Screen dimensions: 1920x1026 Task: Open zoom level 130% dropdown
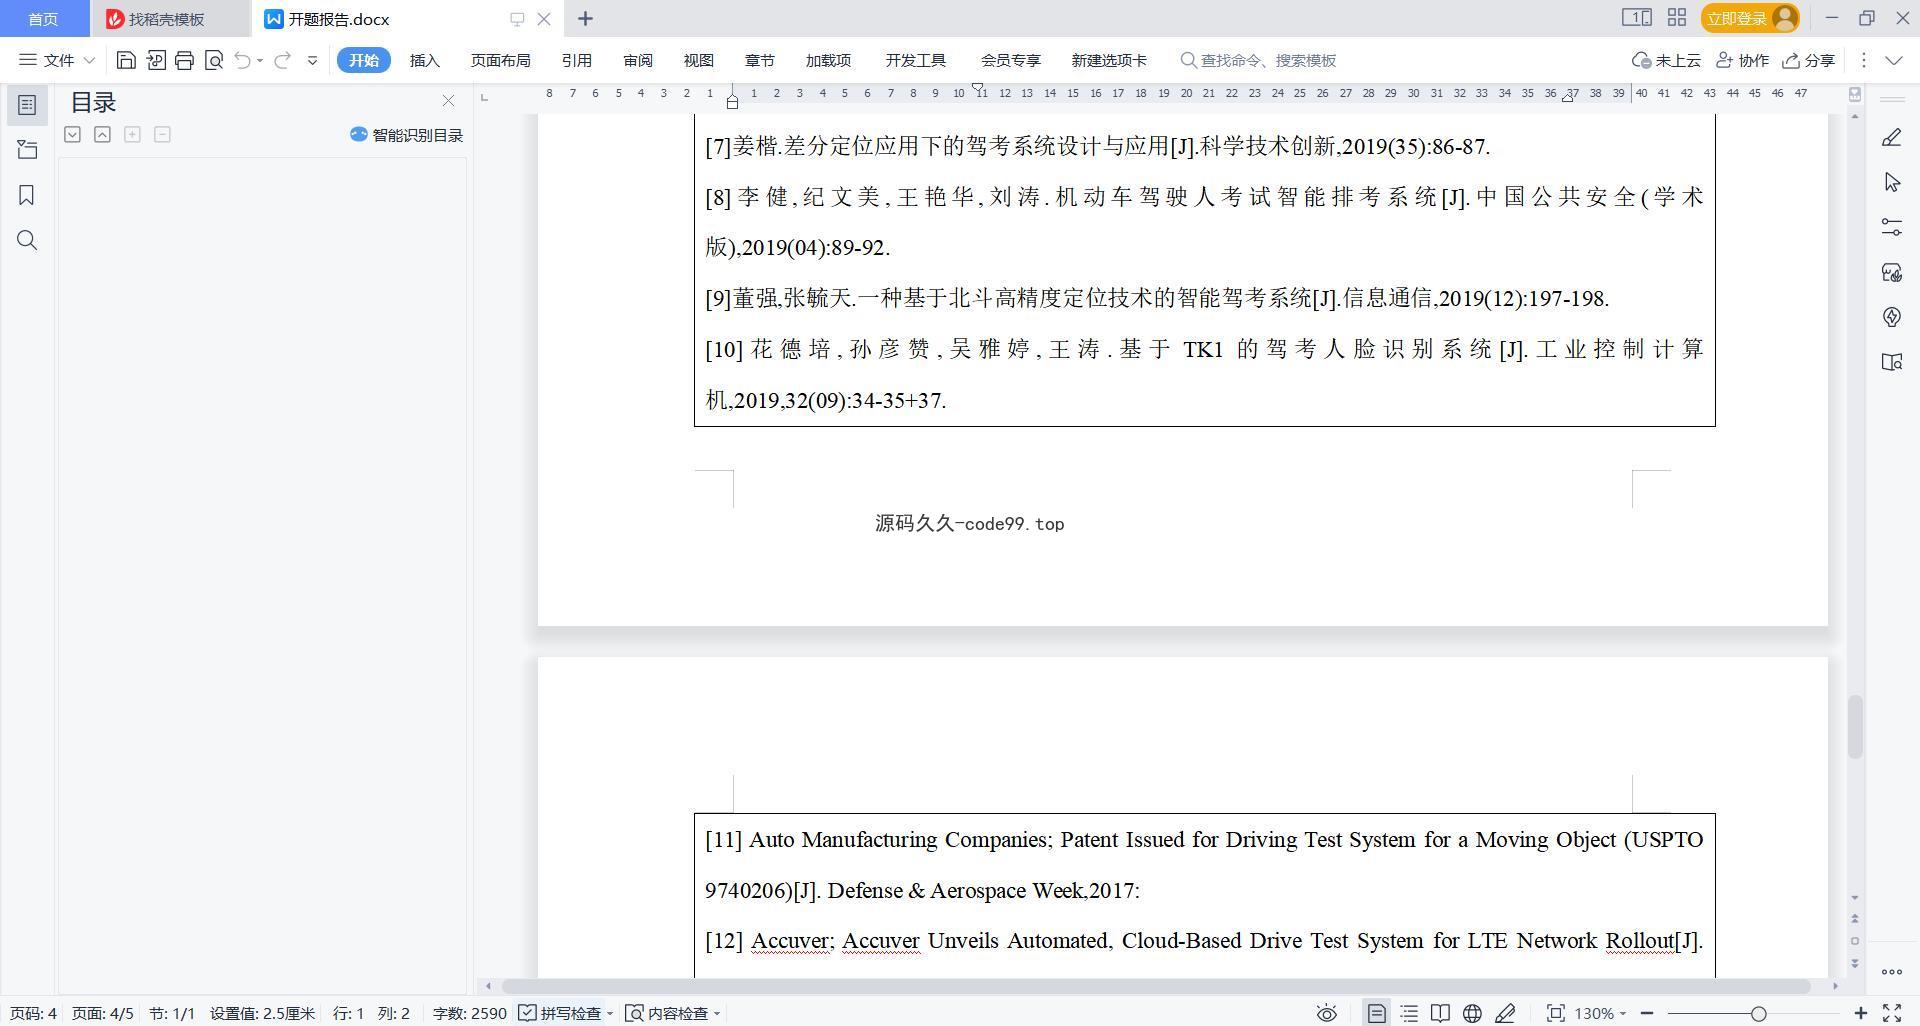[1599, 1013]
